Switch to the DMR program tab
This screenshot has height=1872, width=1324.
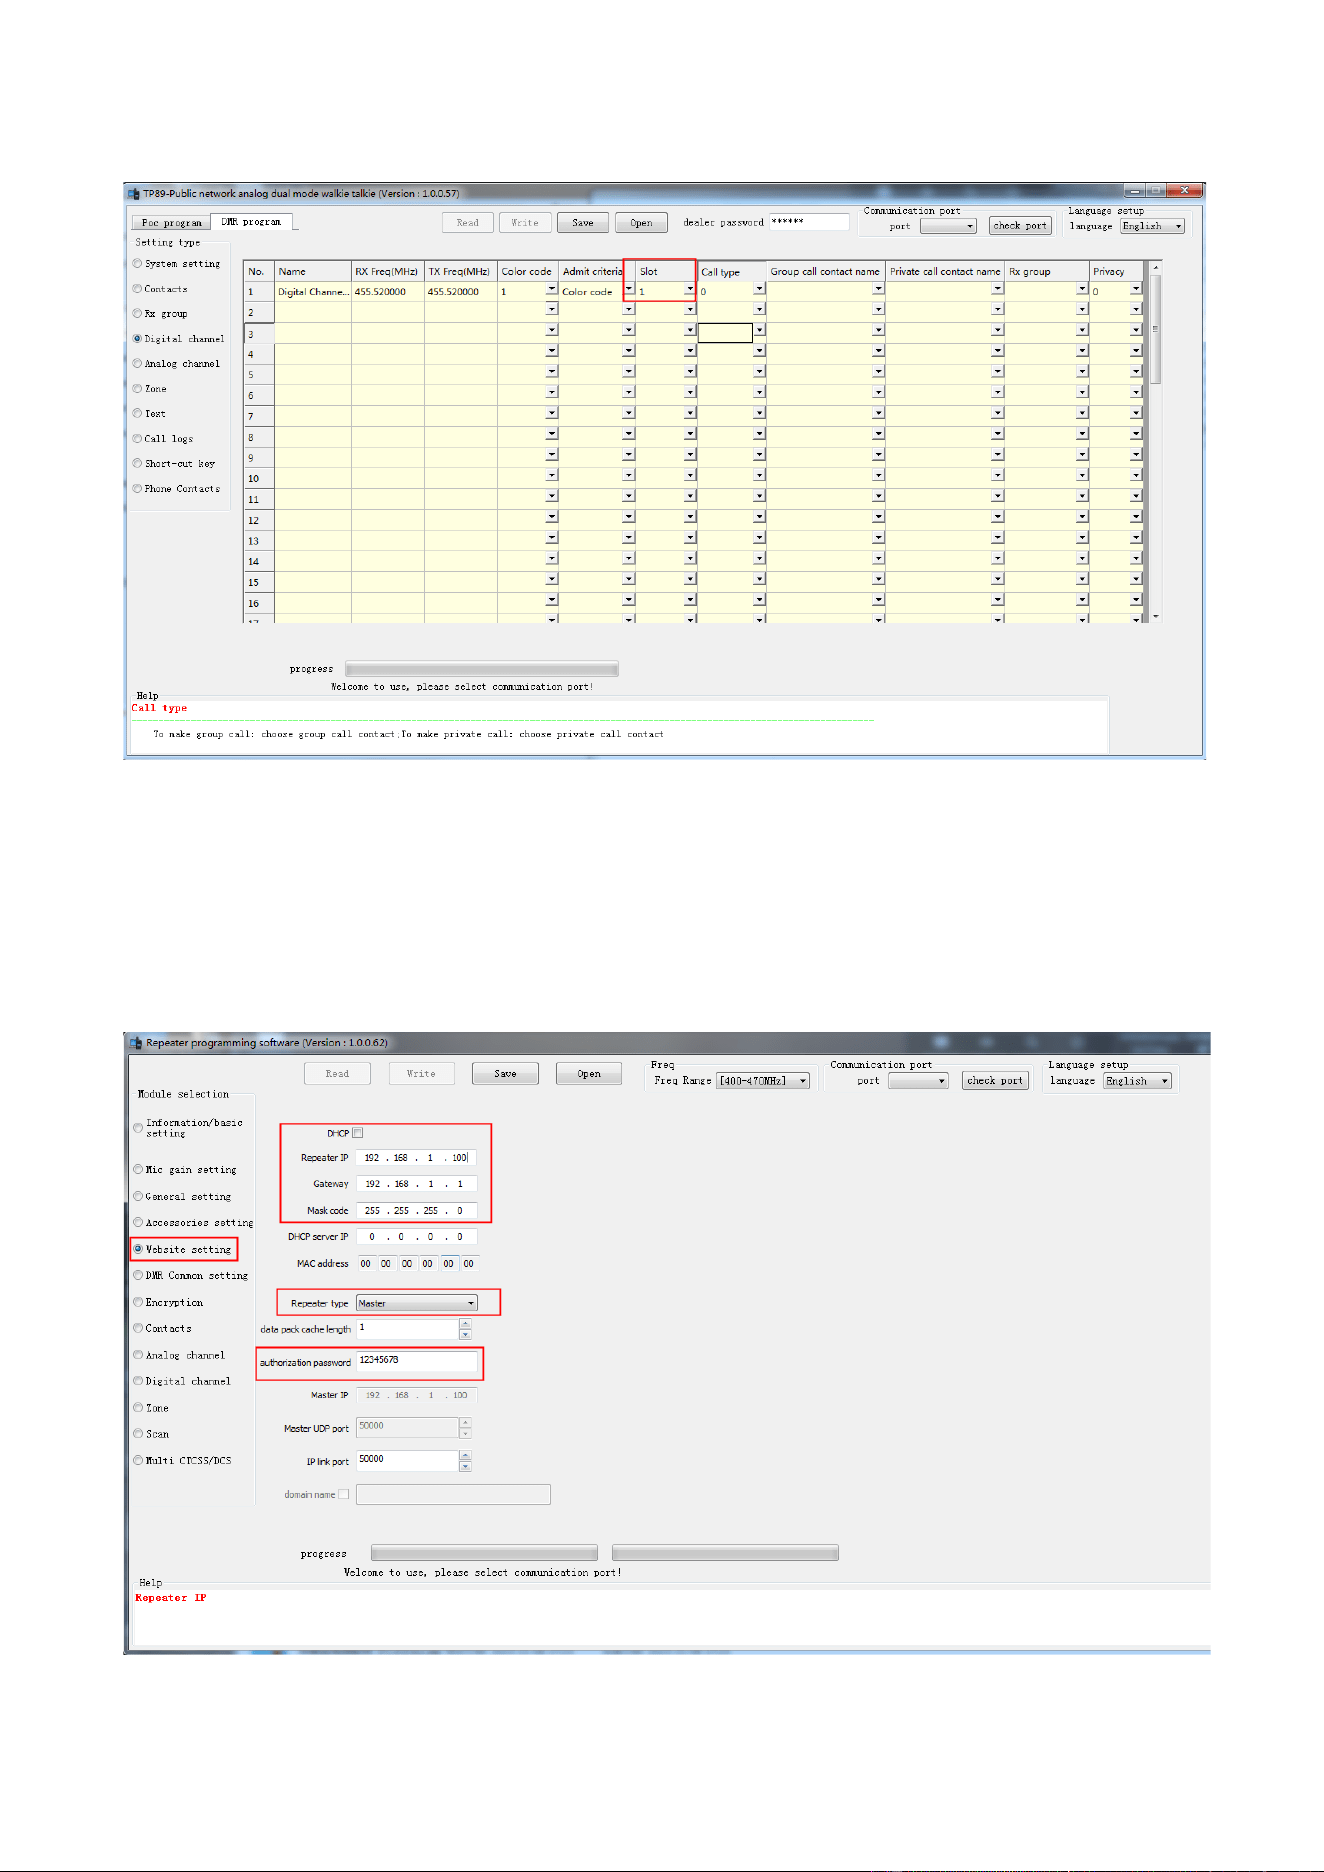[x=251, y=222]
